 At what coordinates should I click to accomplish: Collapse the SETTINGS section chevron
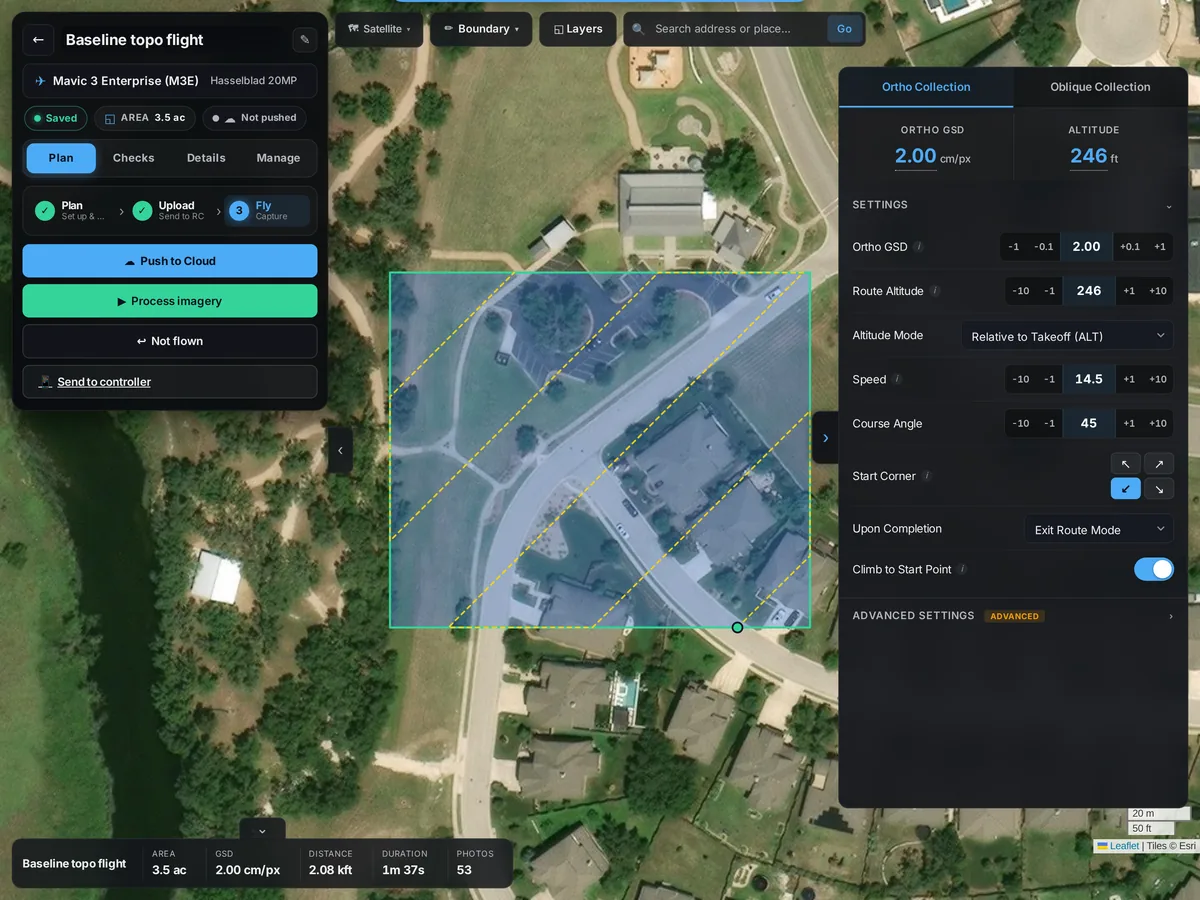(1169, 206)
